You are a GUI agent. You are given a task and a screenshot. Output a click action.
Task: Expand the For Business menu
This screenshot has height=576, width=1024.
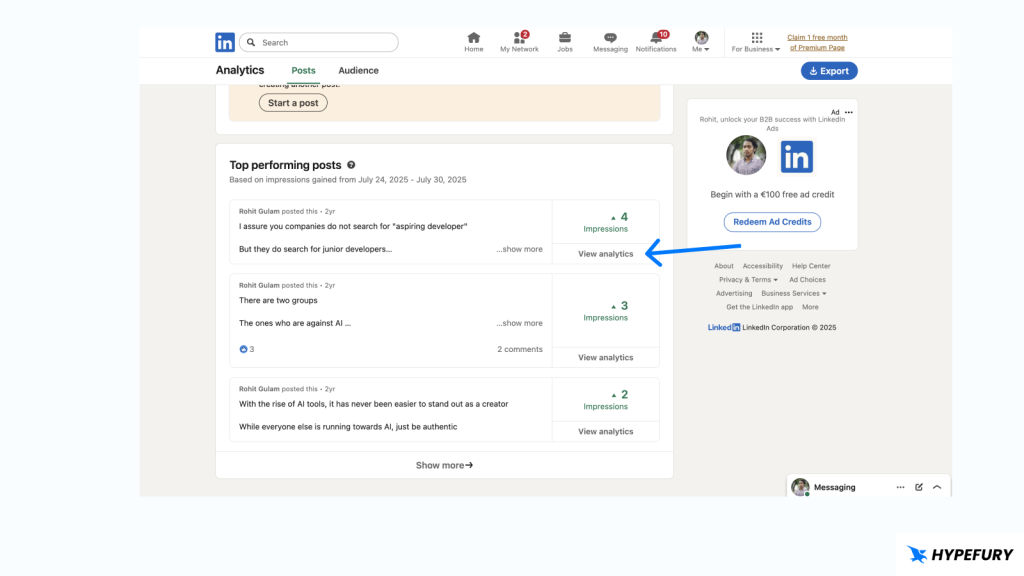(756, 42)
